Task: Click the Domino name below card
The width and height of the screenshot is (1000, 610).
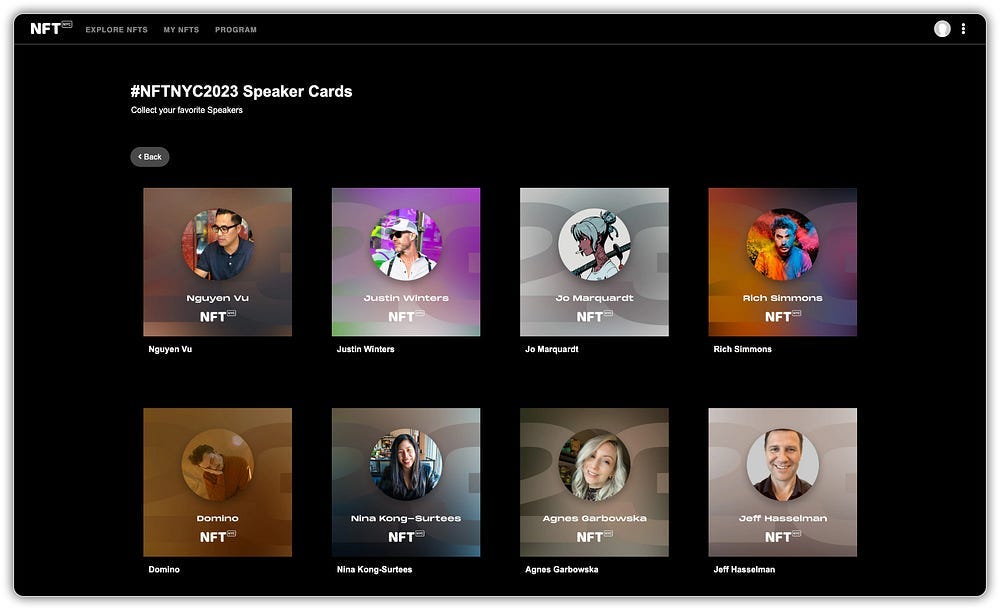Action: tap(164, 569)
